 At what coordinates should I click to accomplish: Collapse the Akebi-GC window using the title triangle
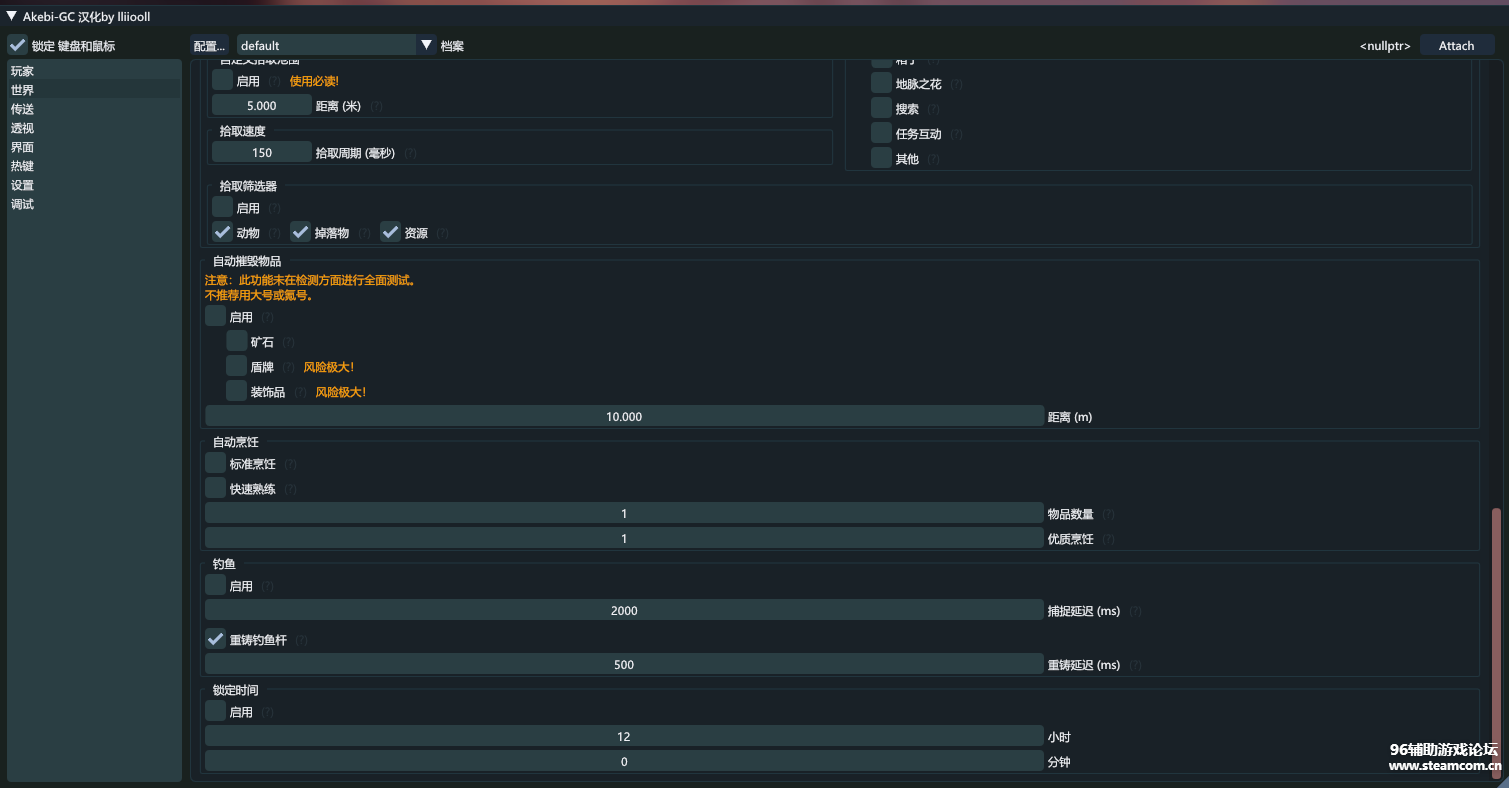[x=12, y=16]
